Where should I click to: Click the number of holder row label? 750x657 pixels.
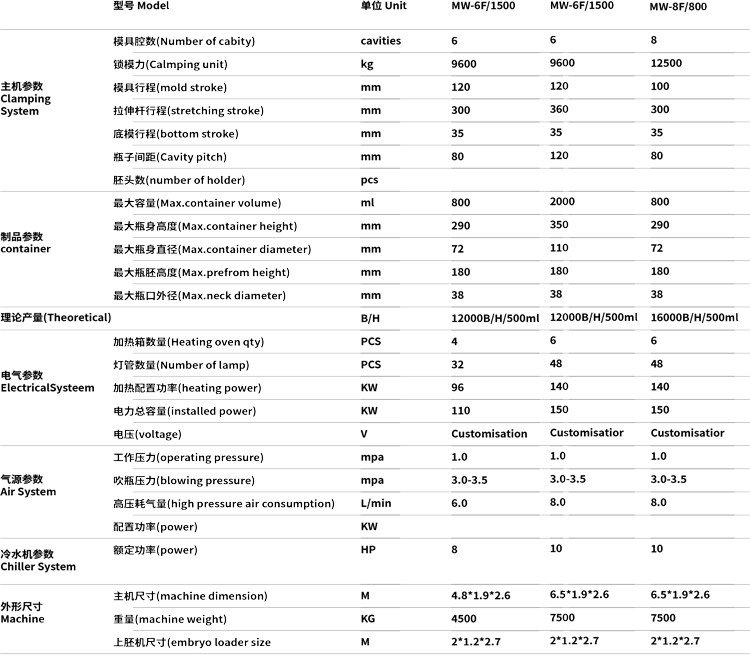click(179, 181)
